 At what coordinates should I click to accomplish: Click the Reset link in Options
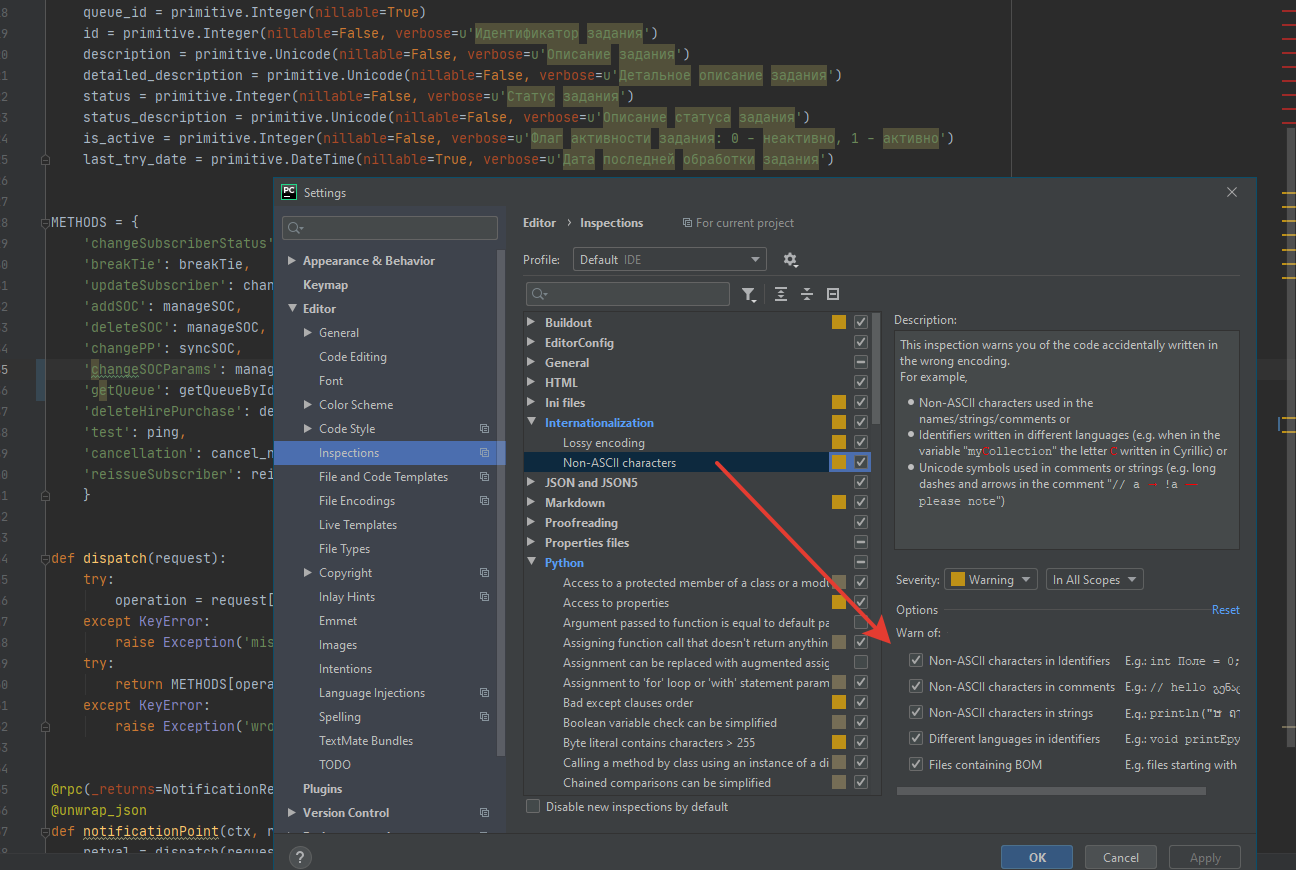tap(1225, 610)
